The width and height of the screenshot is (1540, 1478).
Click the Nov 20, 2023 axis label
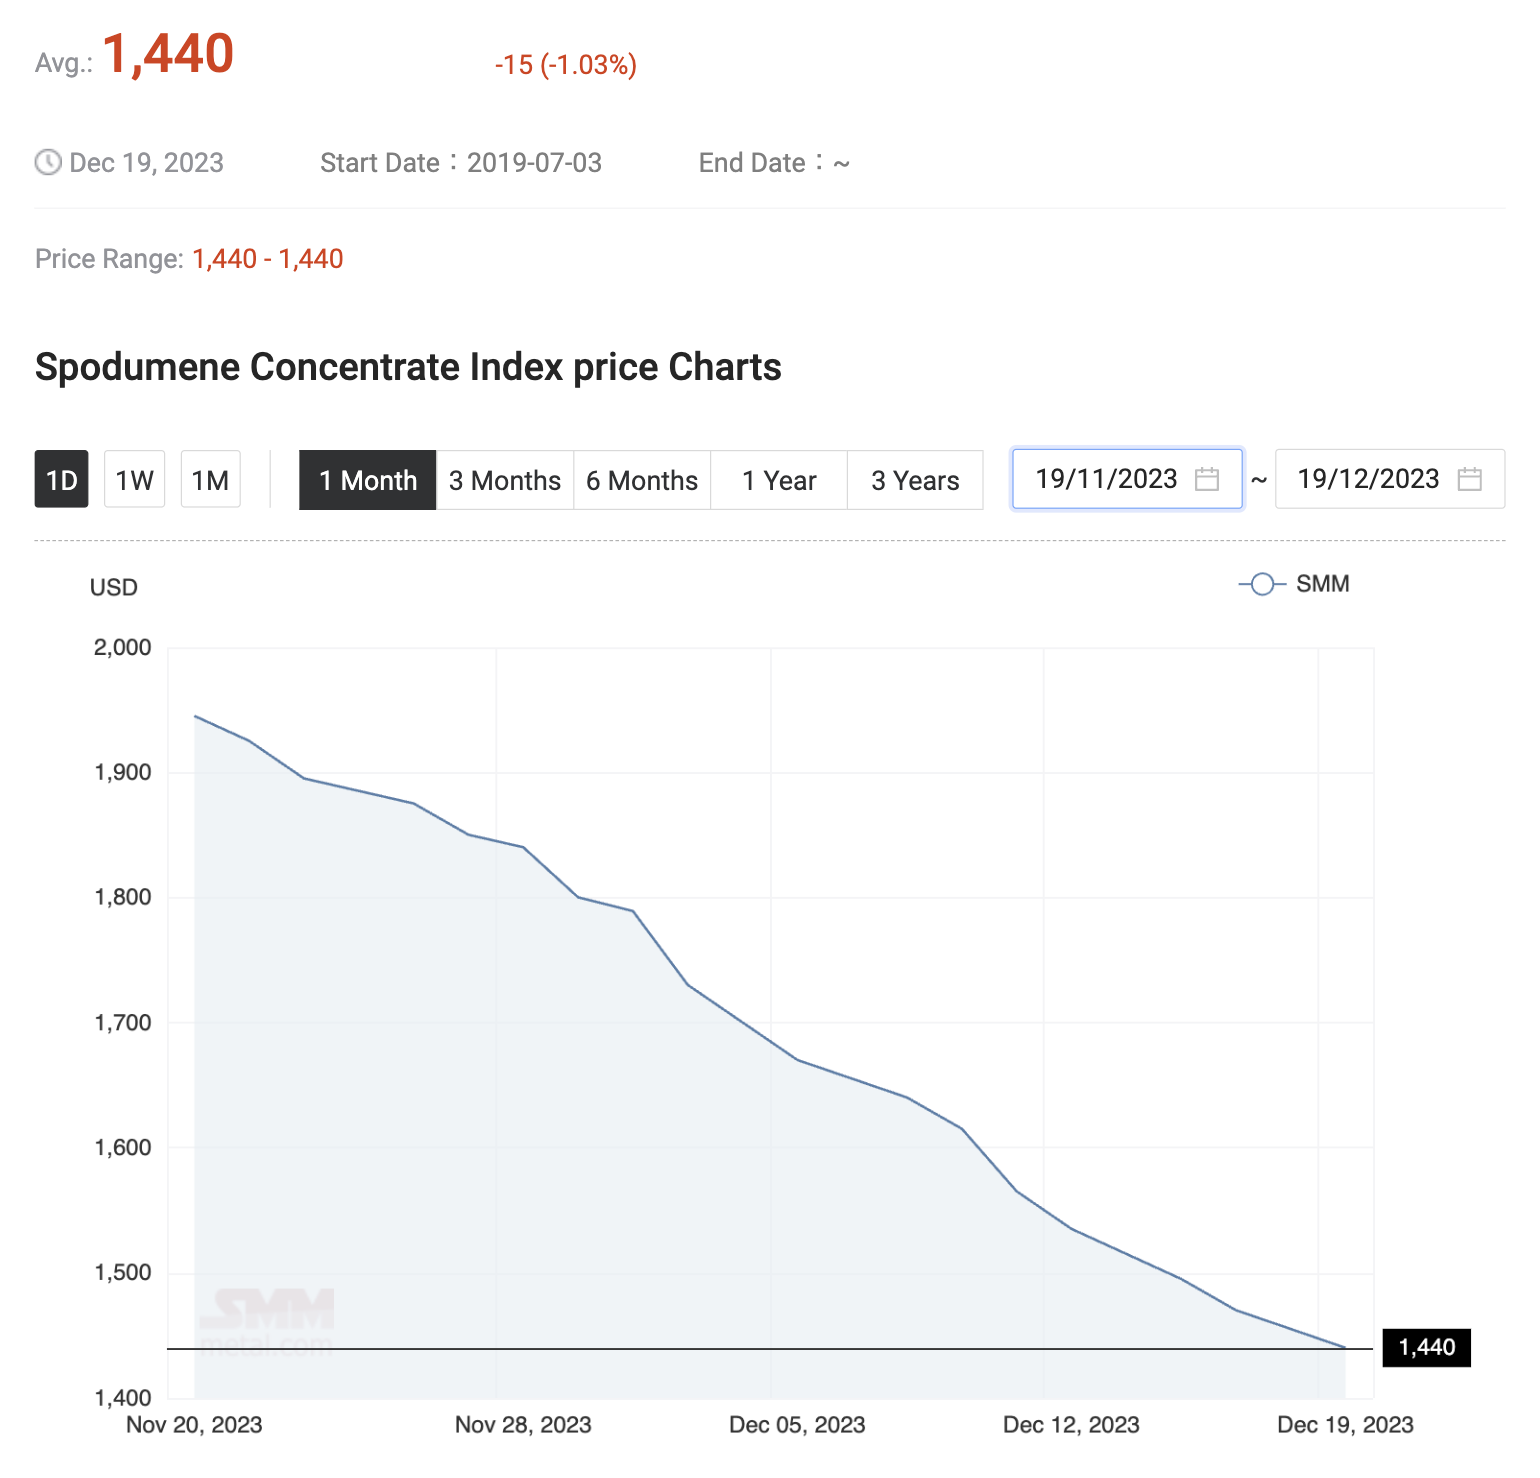coord(194,1425)
